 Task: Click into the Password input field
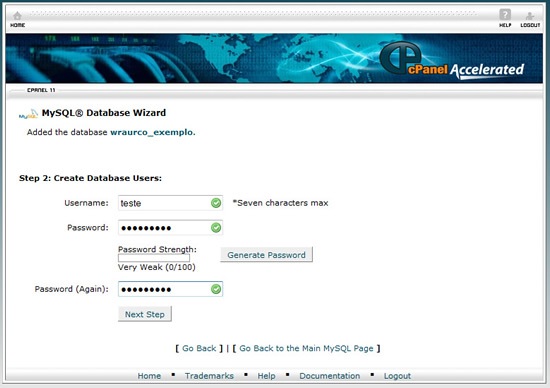point(170,228)
